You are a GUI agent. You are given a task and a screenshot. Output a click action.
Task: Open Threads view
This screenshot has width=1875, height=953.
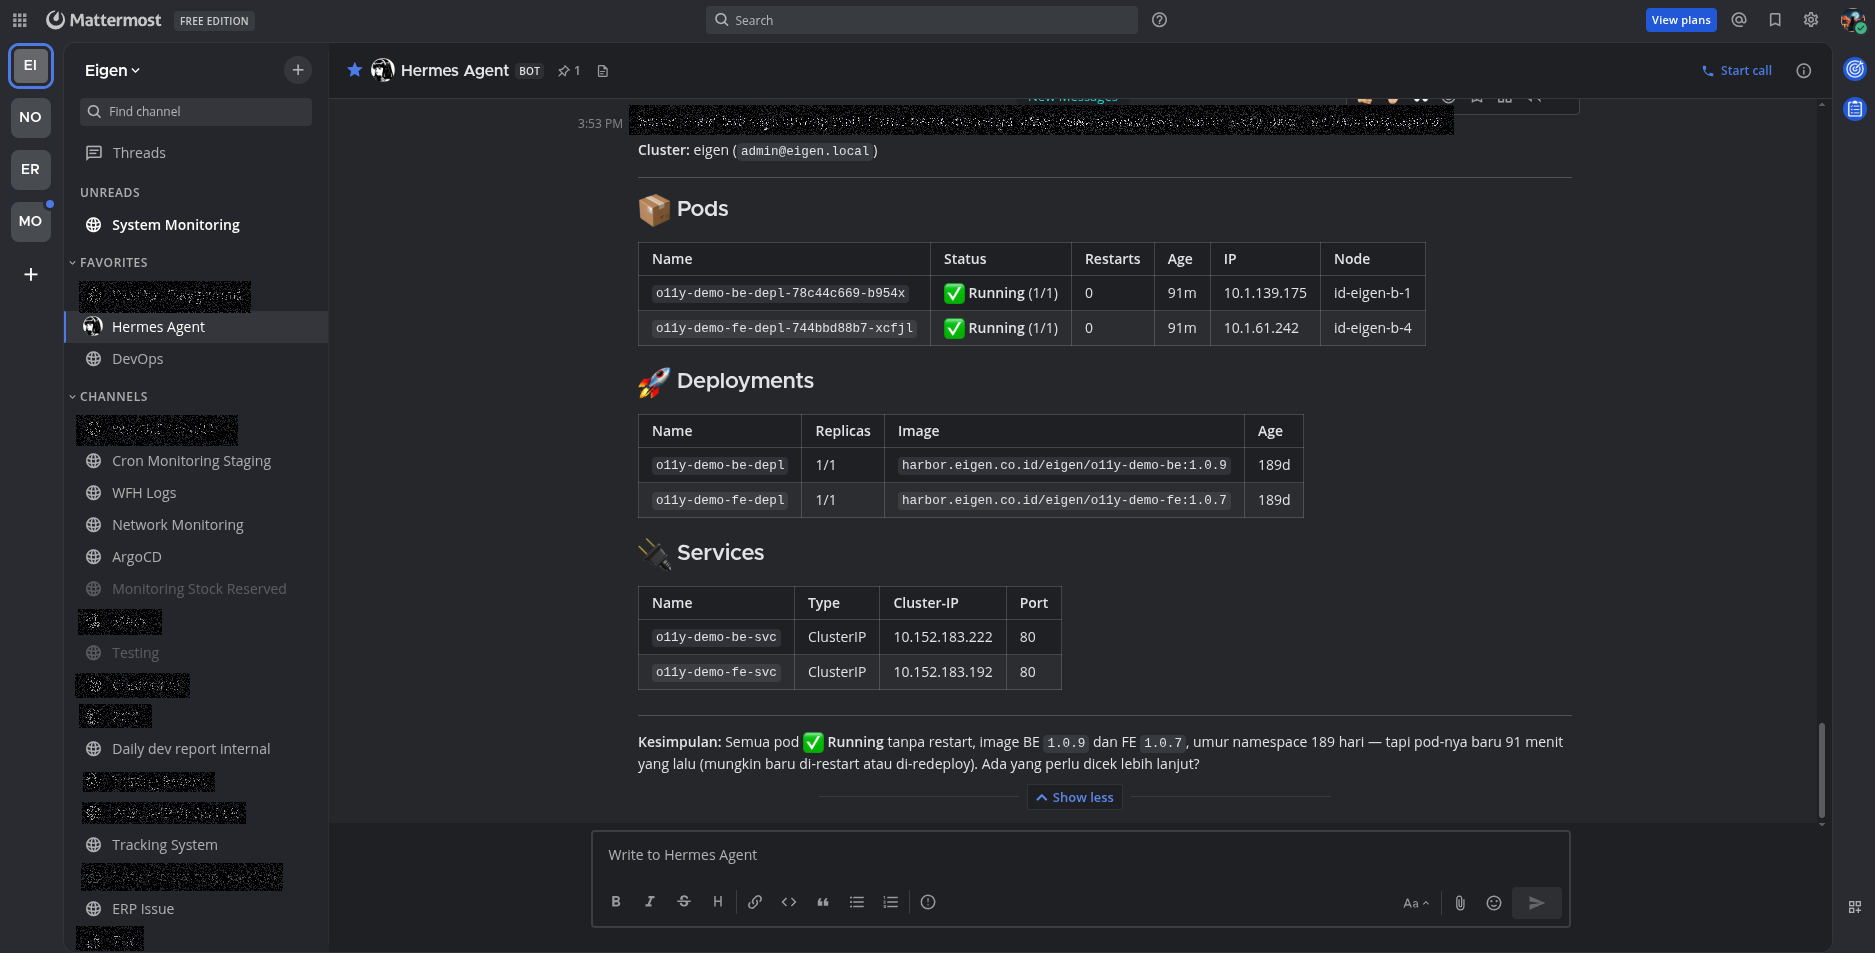196,153
